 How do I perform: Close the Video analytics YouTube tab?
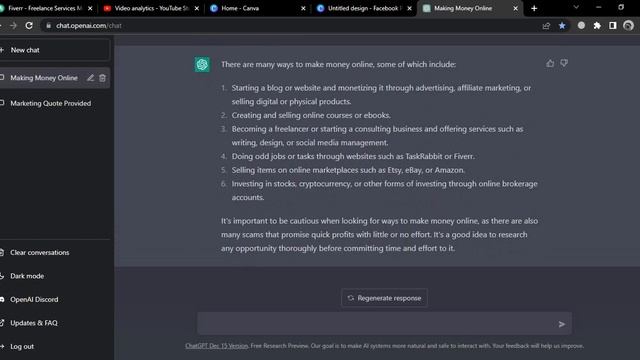point(196,8)
